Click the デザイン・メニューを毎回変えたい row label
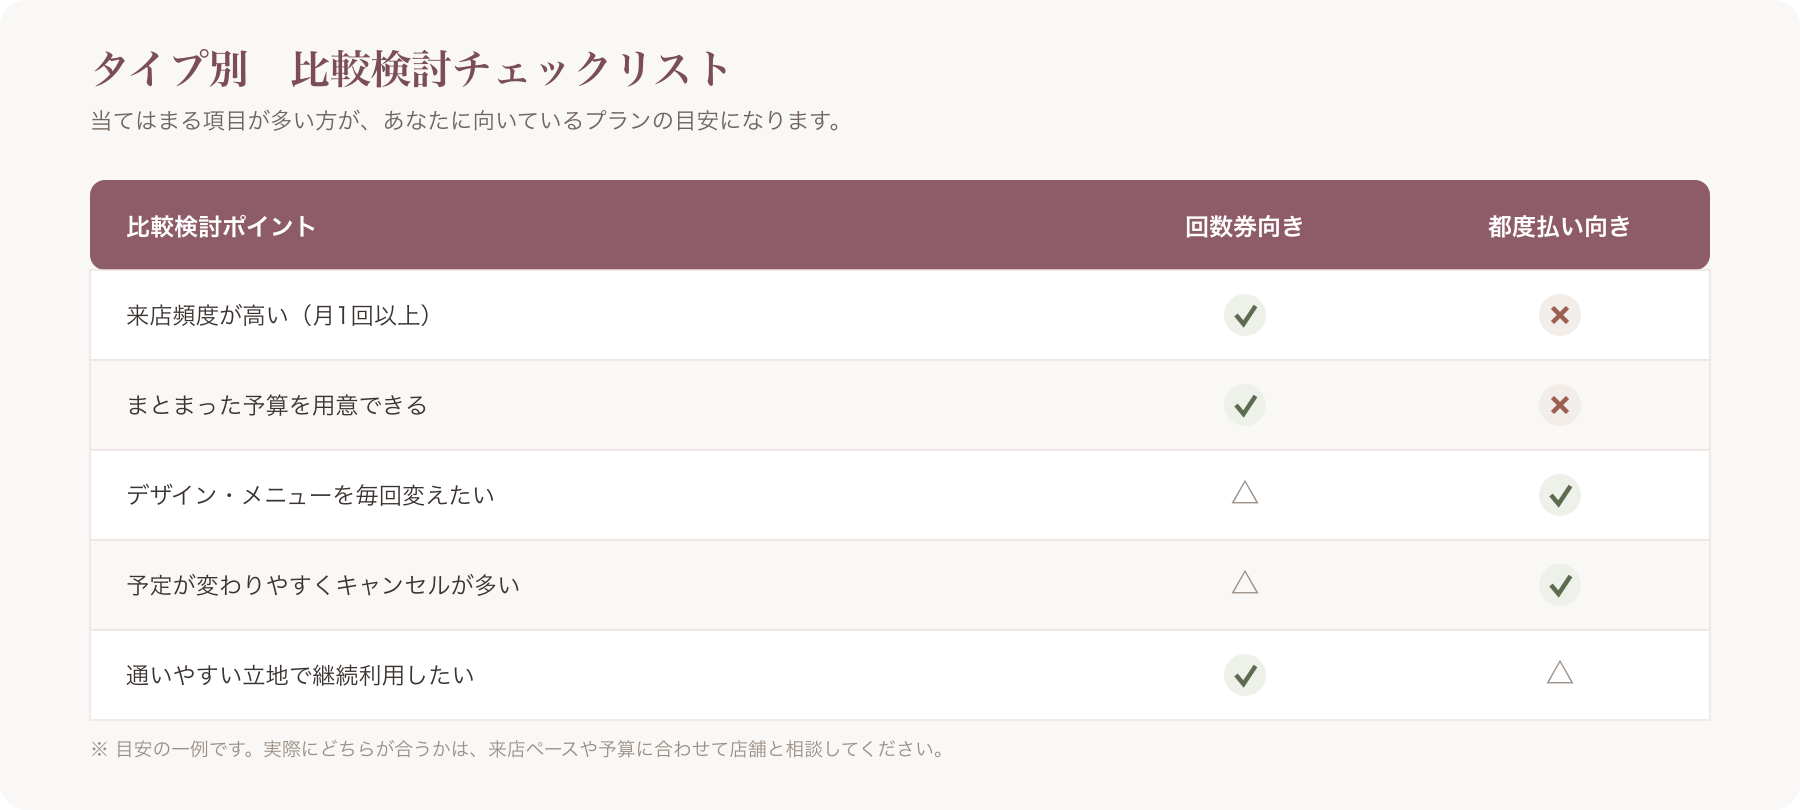 click(310, 495)
